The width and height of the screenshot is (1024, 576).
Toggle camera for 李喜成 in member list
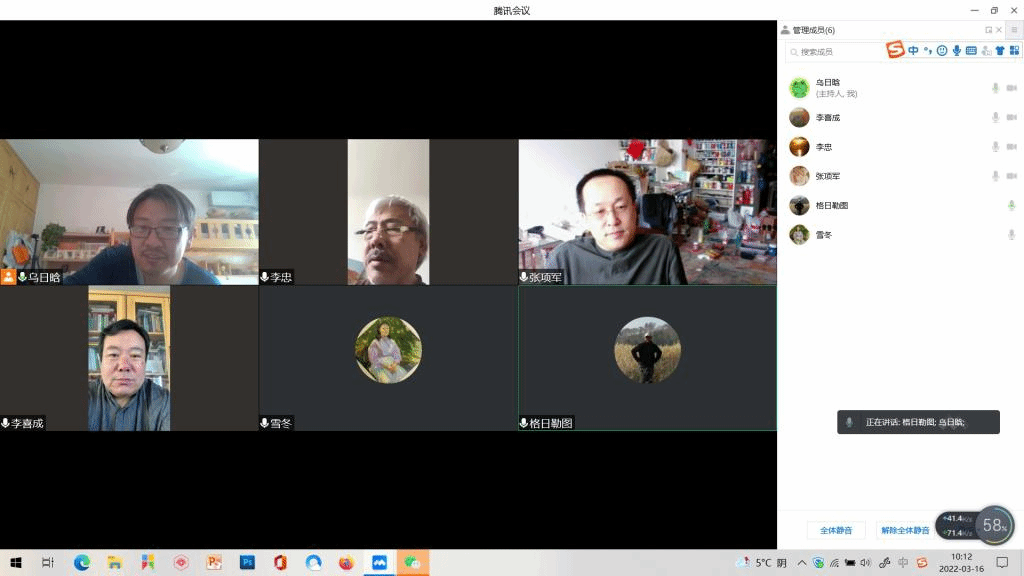(x=1011, y=118)
